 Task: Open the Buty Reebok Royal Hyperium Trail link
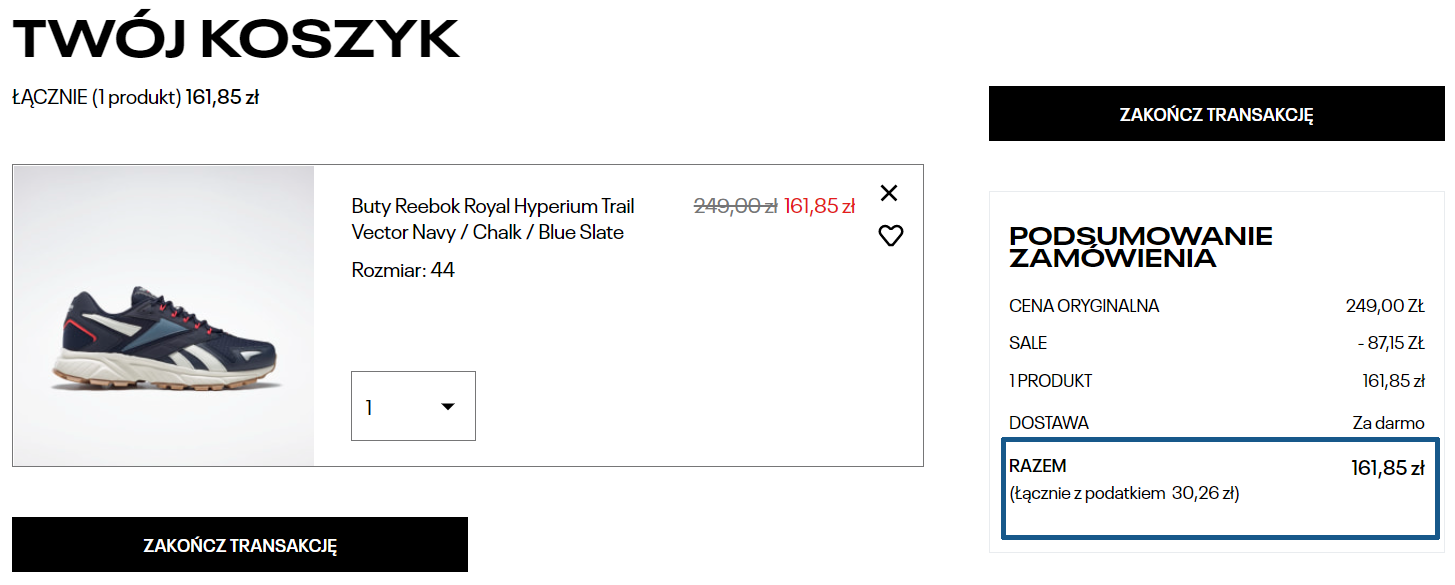tap(493, 207)
